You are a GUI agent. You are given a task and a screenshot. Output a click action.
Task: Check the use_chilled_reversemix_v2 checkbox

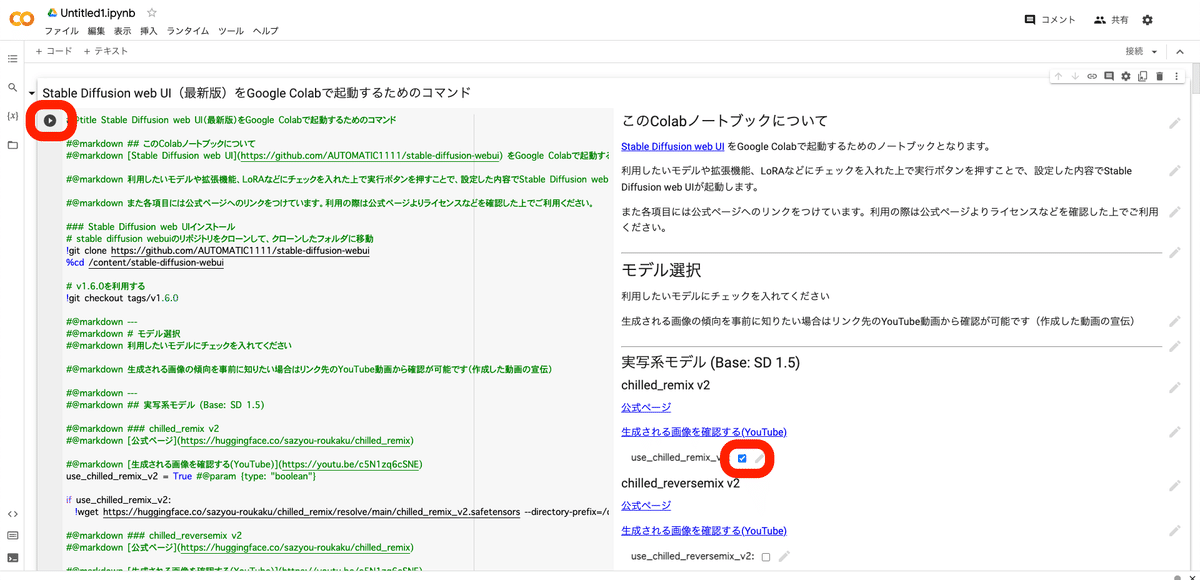766,557
